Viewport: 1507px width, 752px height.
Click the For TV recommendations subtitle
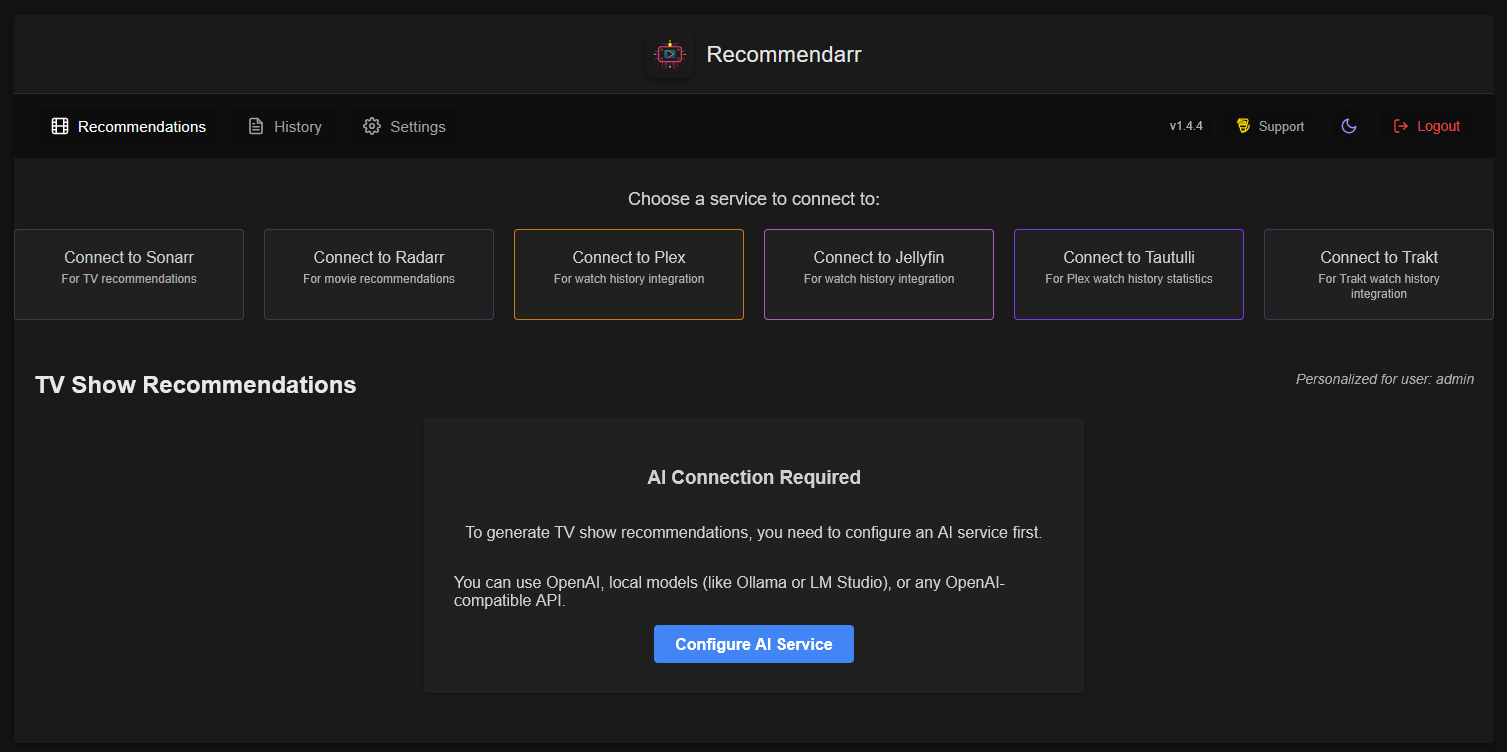(x=129, y=279)
